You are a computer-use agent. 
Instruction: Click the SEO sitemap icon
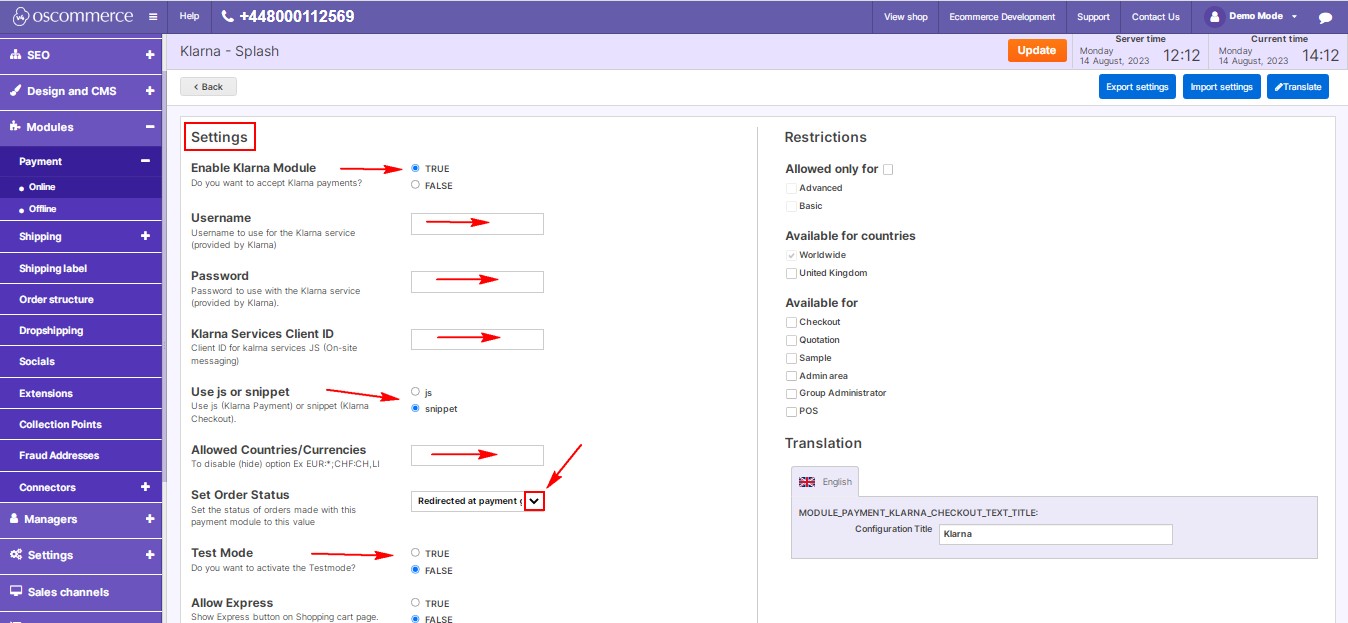point(16,55)
